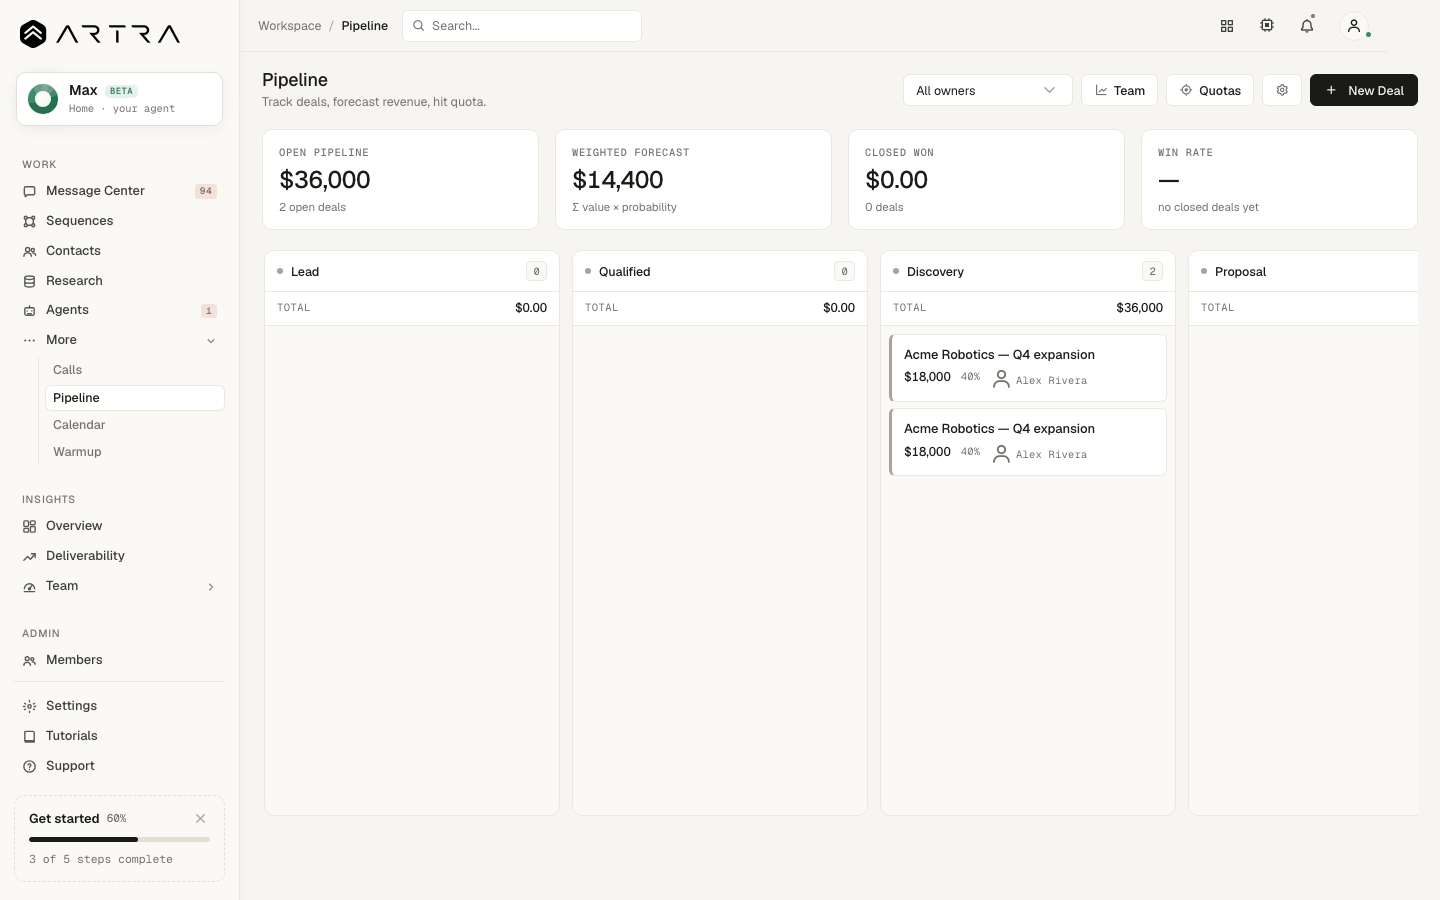This screenshot has height=900, width=1440.
Task: Click the Proposal column header
Action: click(x=1303, y=272)
